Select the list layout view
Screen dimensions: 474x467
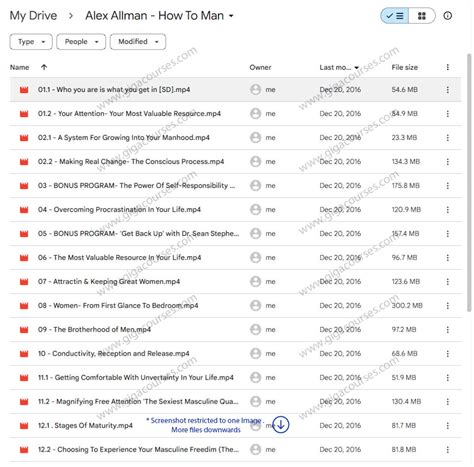[x=395, y=16]
